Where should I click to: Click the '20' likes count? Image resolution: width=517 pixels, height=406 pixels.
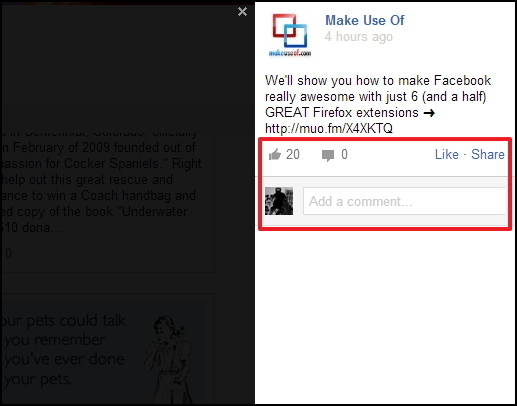293,154
